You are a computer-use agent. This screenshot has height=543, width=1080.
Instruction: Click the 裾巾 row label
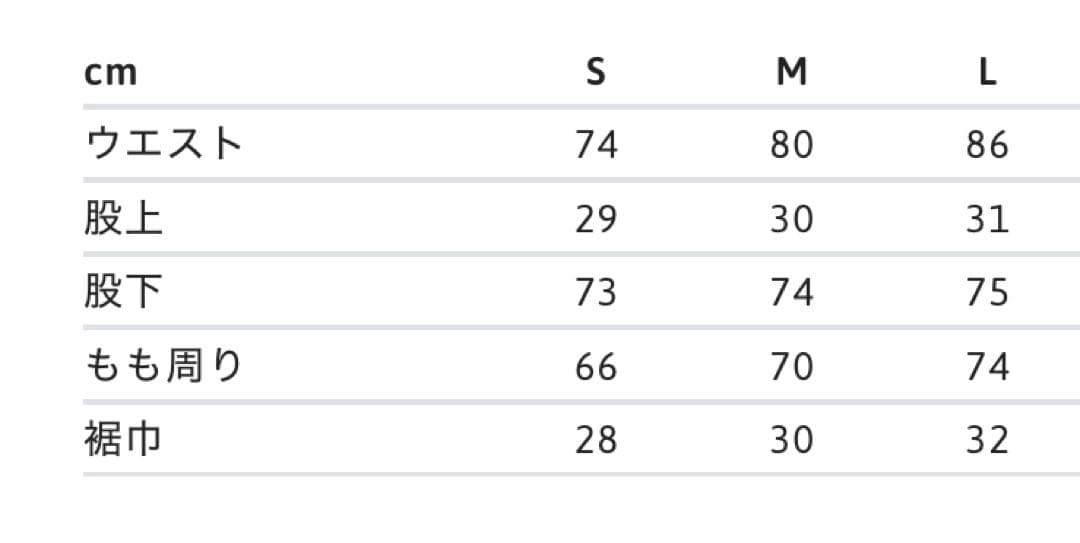click(123, 440)
